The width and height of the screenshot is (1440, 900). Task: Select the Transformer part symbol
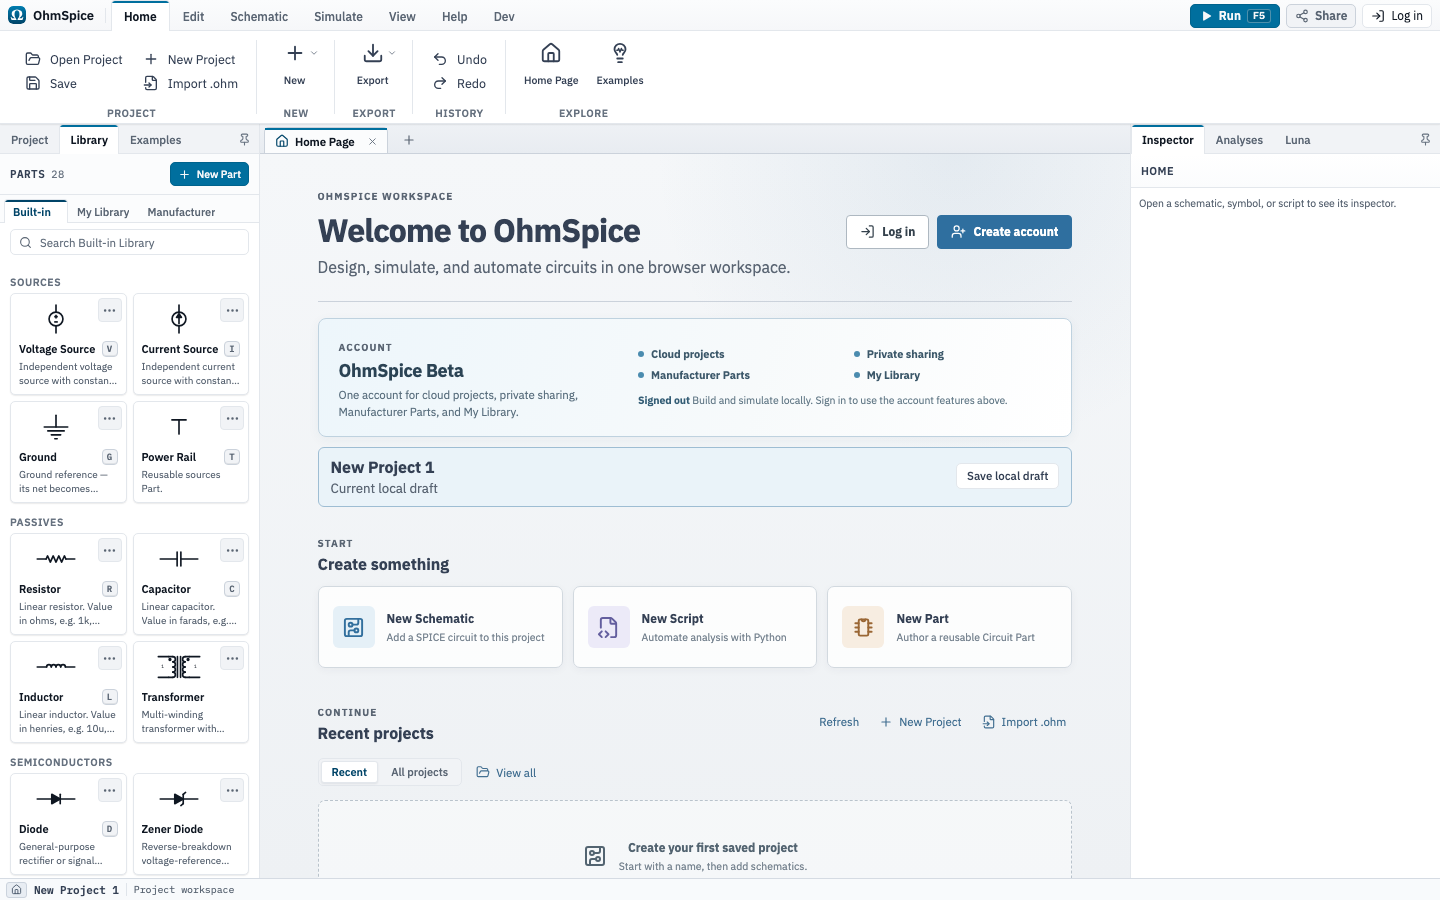(x=179, y=666)
